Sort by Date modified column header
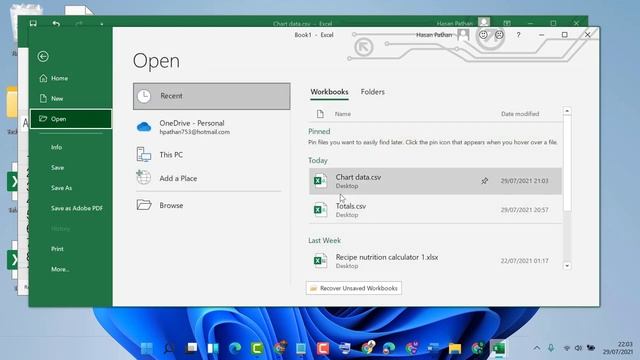 [520, 114]
